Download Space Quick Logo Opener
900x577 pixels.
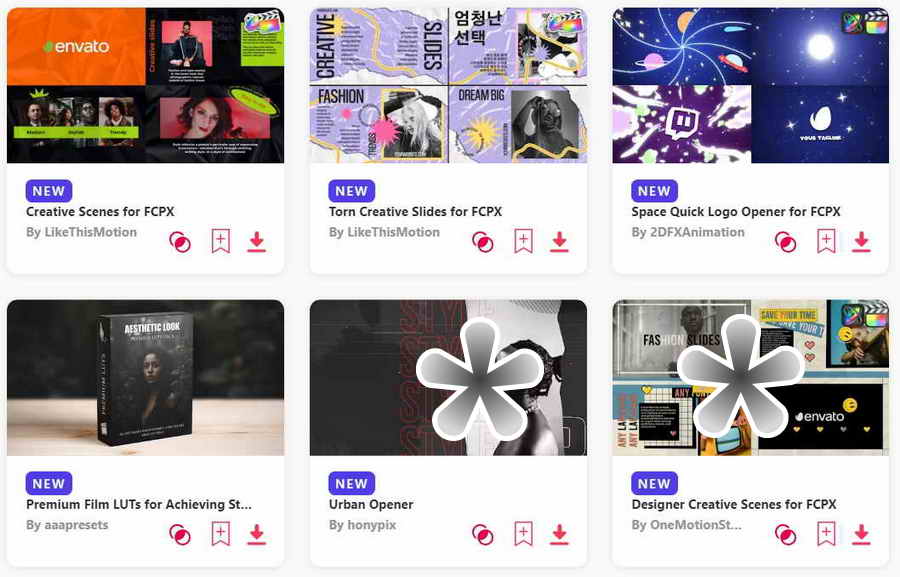[x=861, y=242]
